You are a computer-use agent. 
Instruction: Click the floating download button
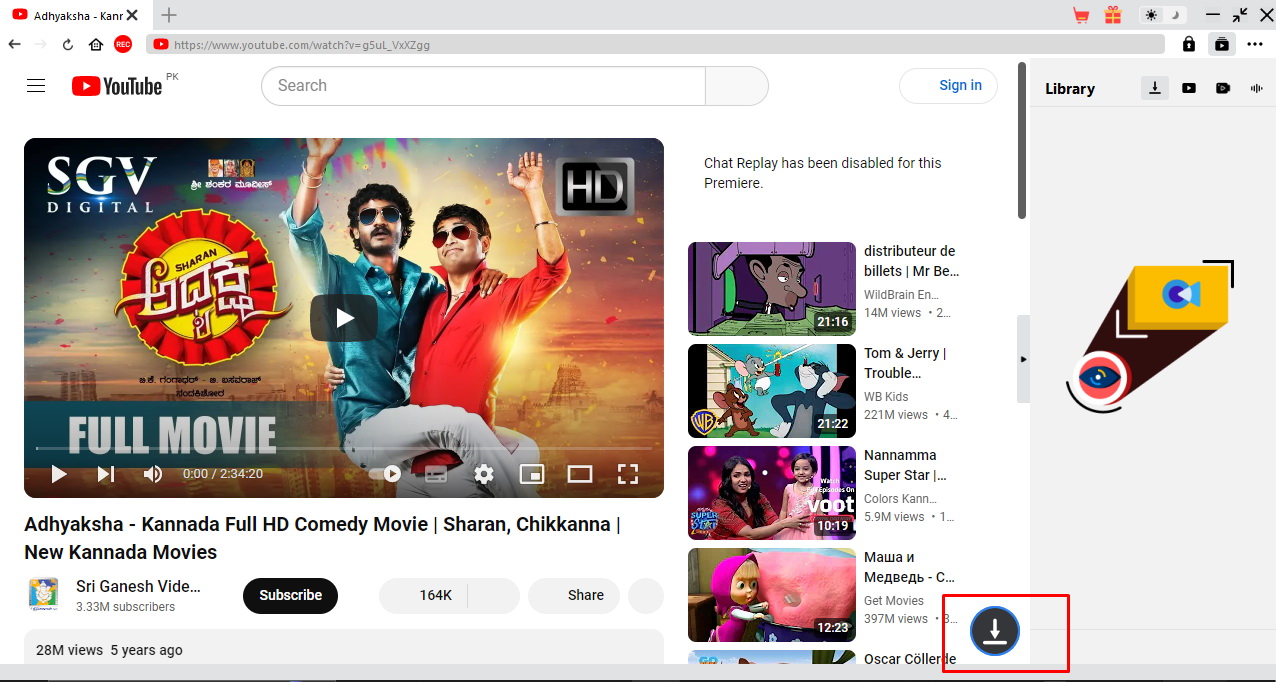point(994,631)
